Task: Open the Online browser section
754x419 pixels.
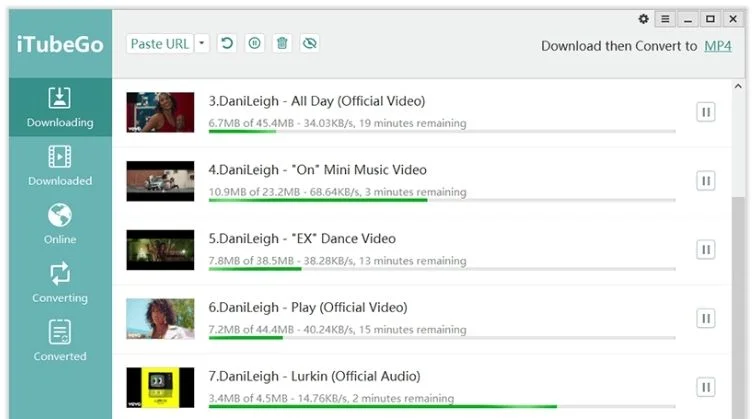Action: click(x=60, y=224)
